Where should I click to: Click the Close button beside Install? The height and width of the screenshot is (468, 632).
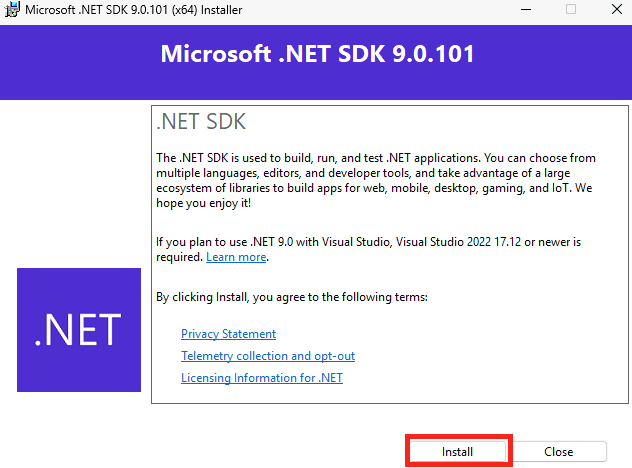pyautogui.click(x=559, y=452)
